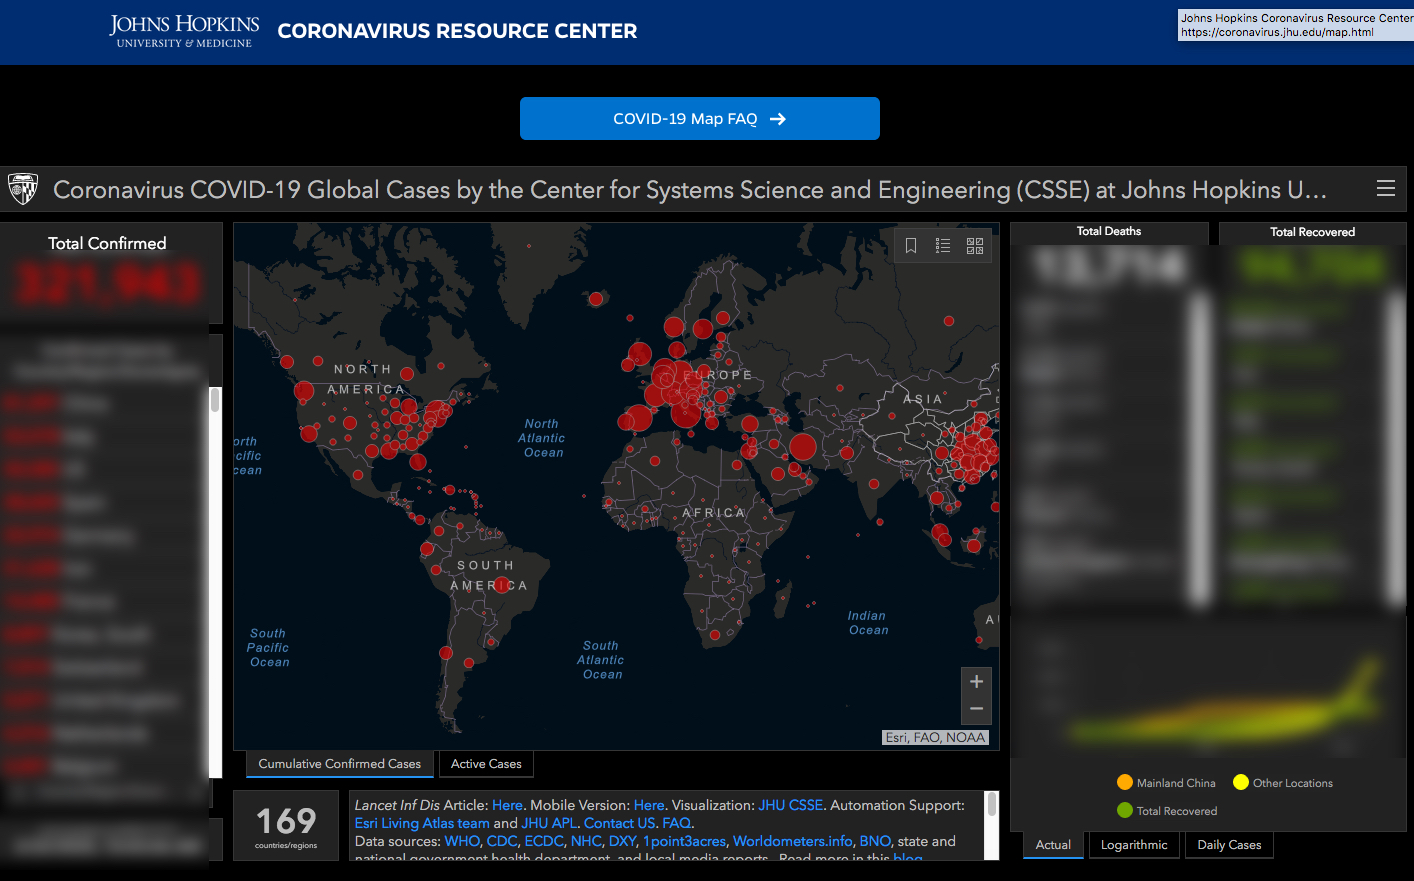Click the North Atlantic Ocean label
This screenshot has height=881, width=1414.
click(x=542, y=438)
